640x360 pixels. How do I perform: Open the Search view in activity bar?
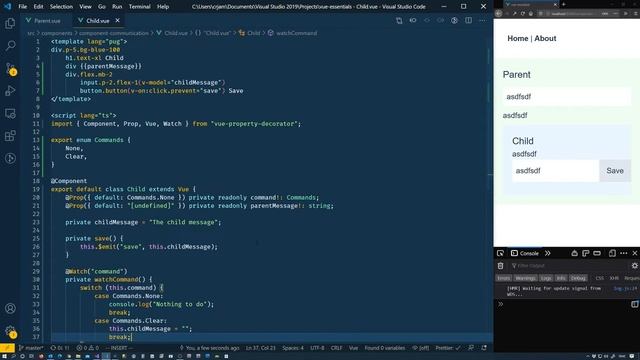pos(10,45)
